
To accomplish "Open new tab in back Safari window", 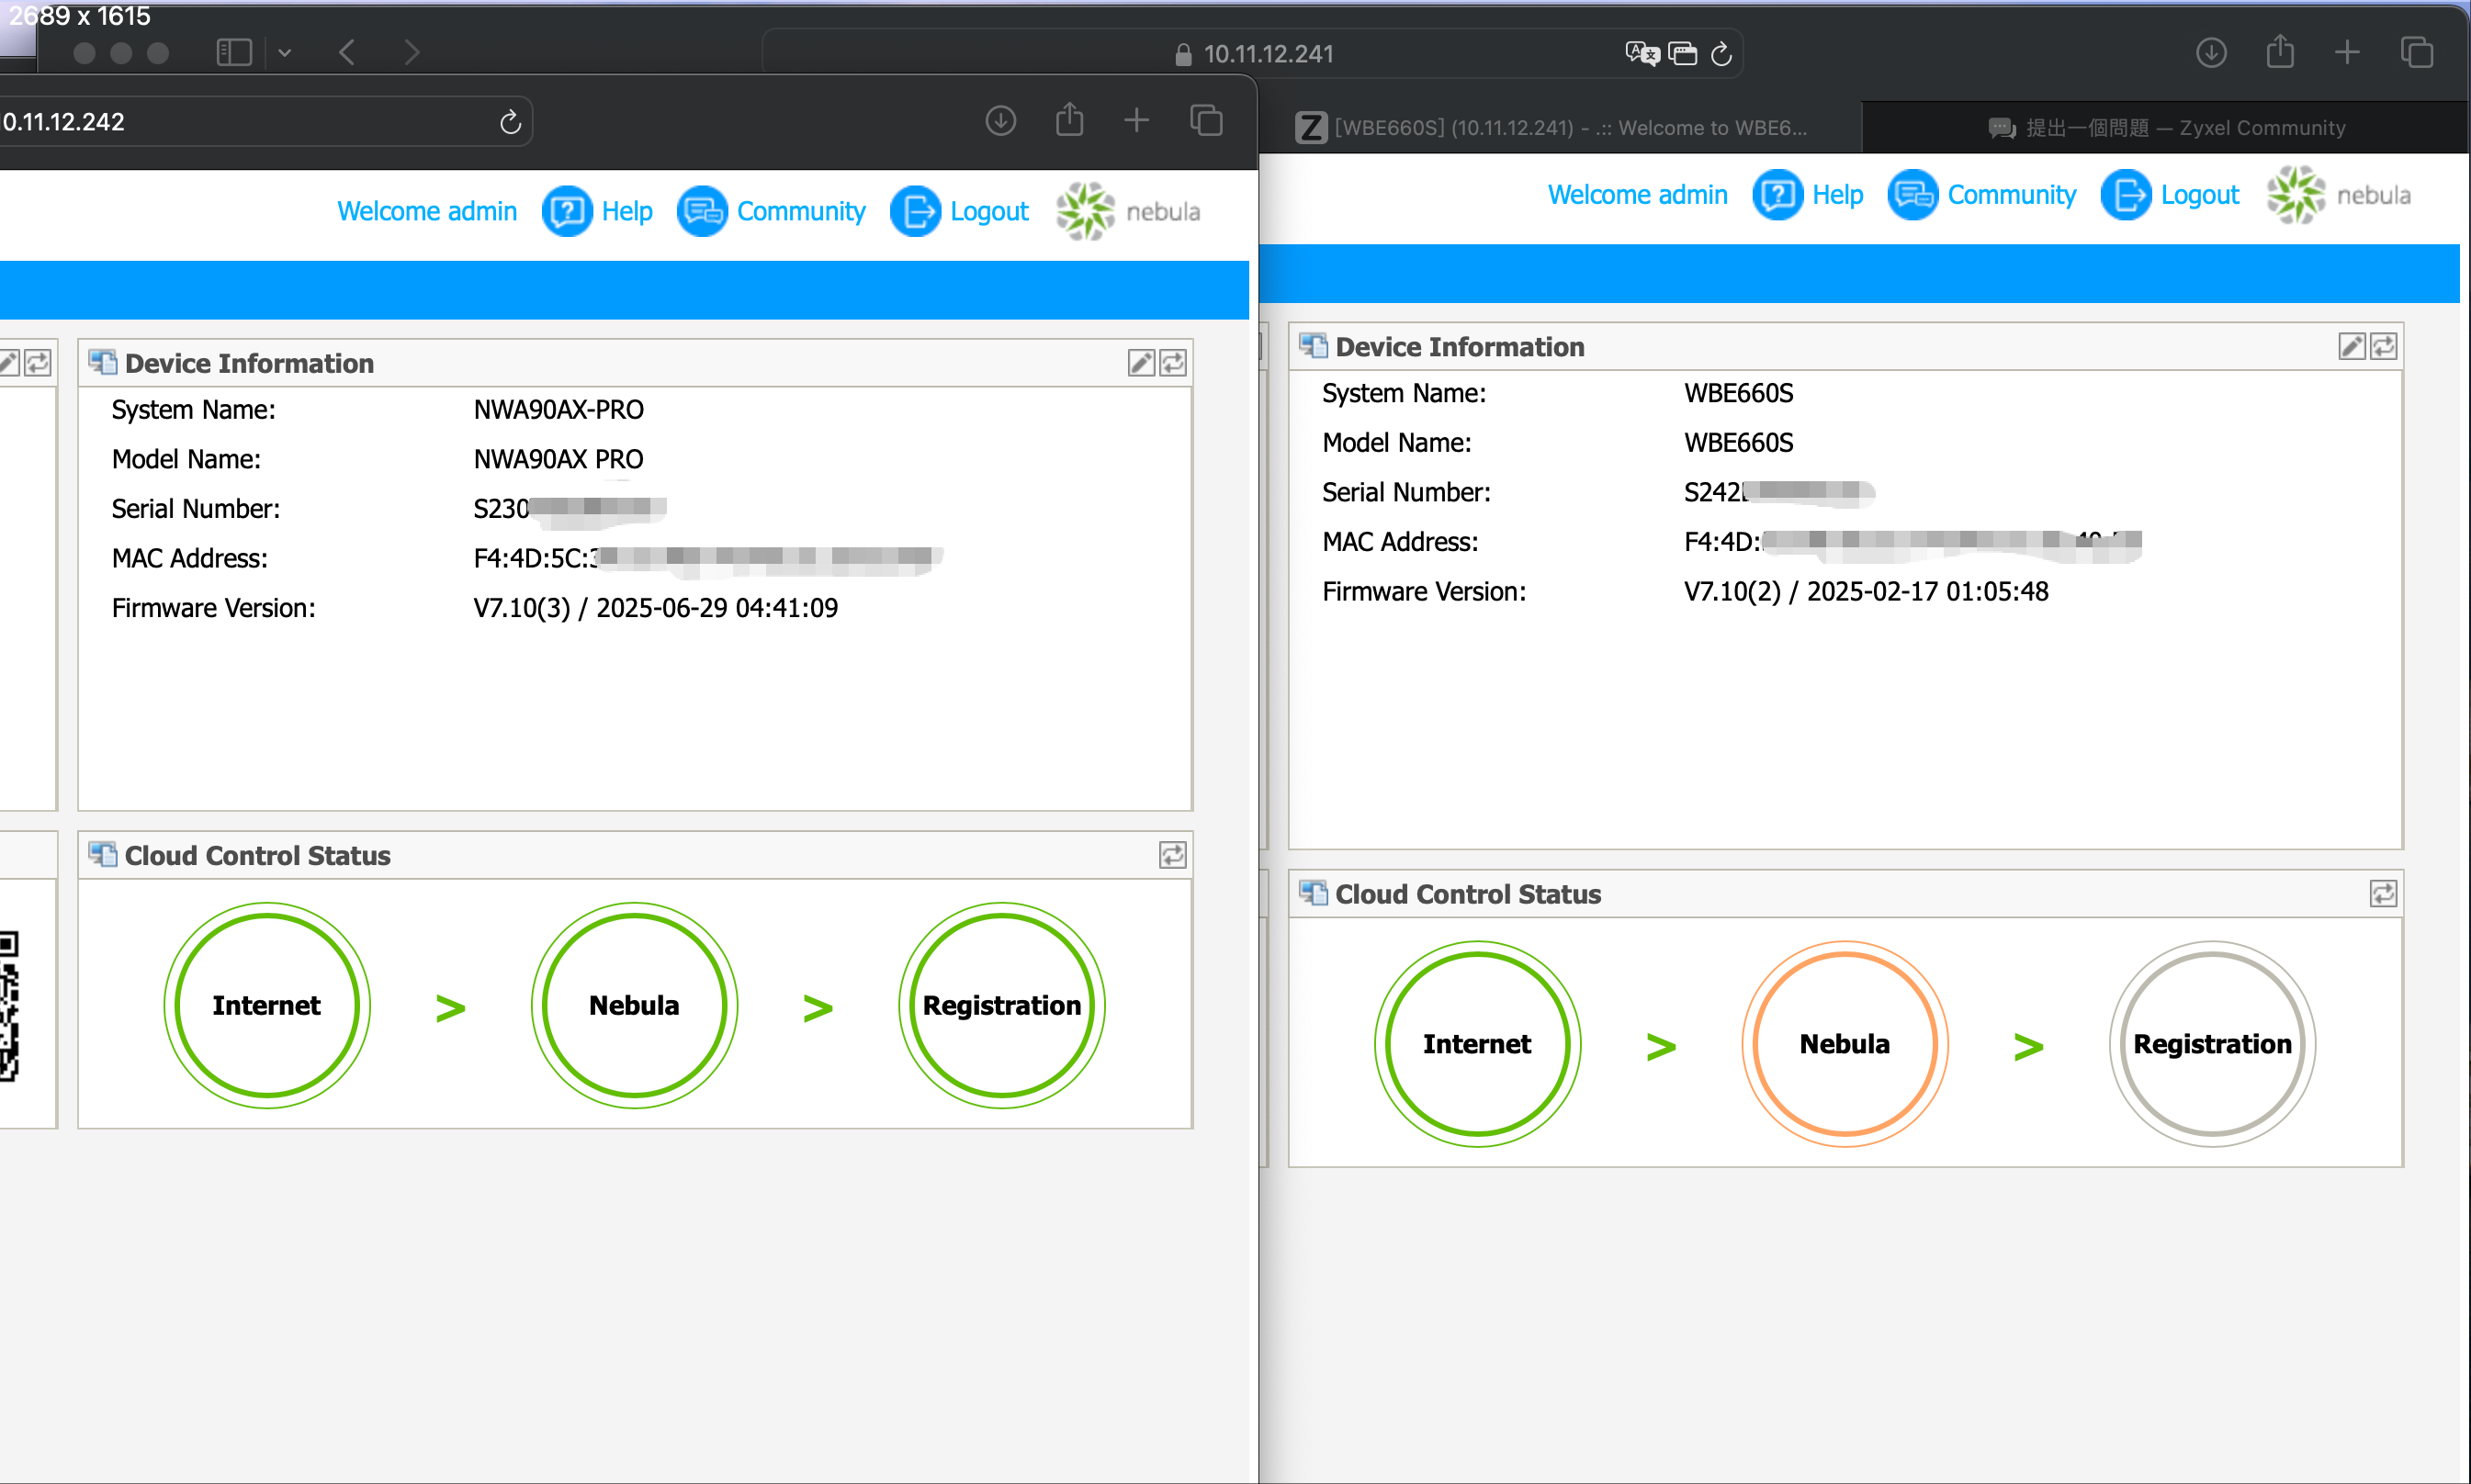I will coord(2347,52).
